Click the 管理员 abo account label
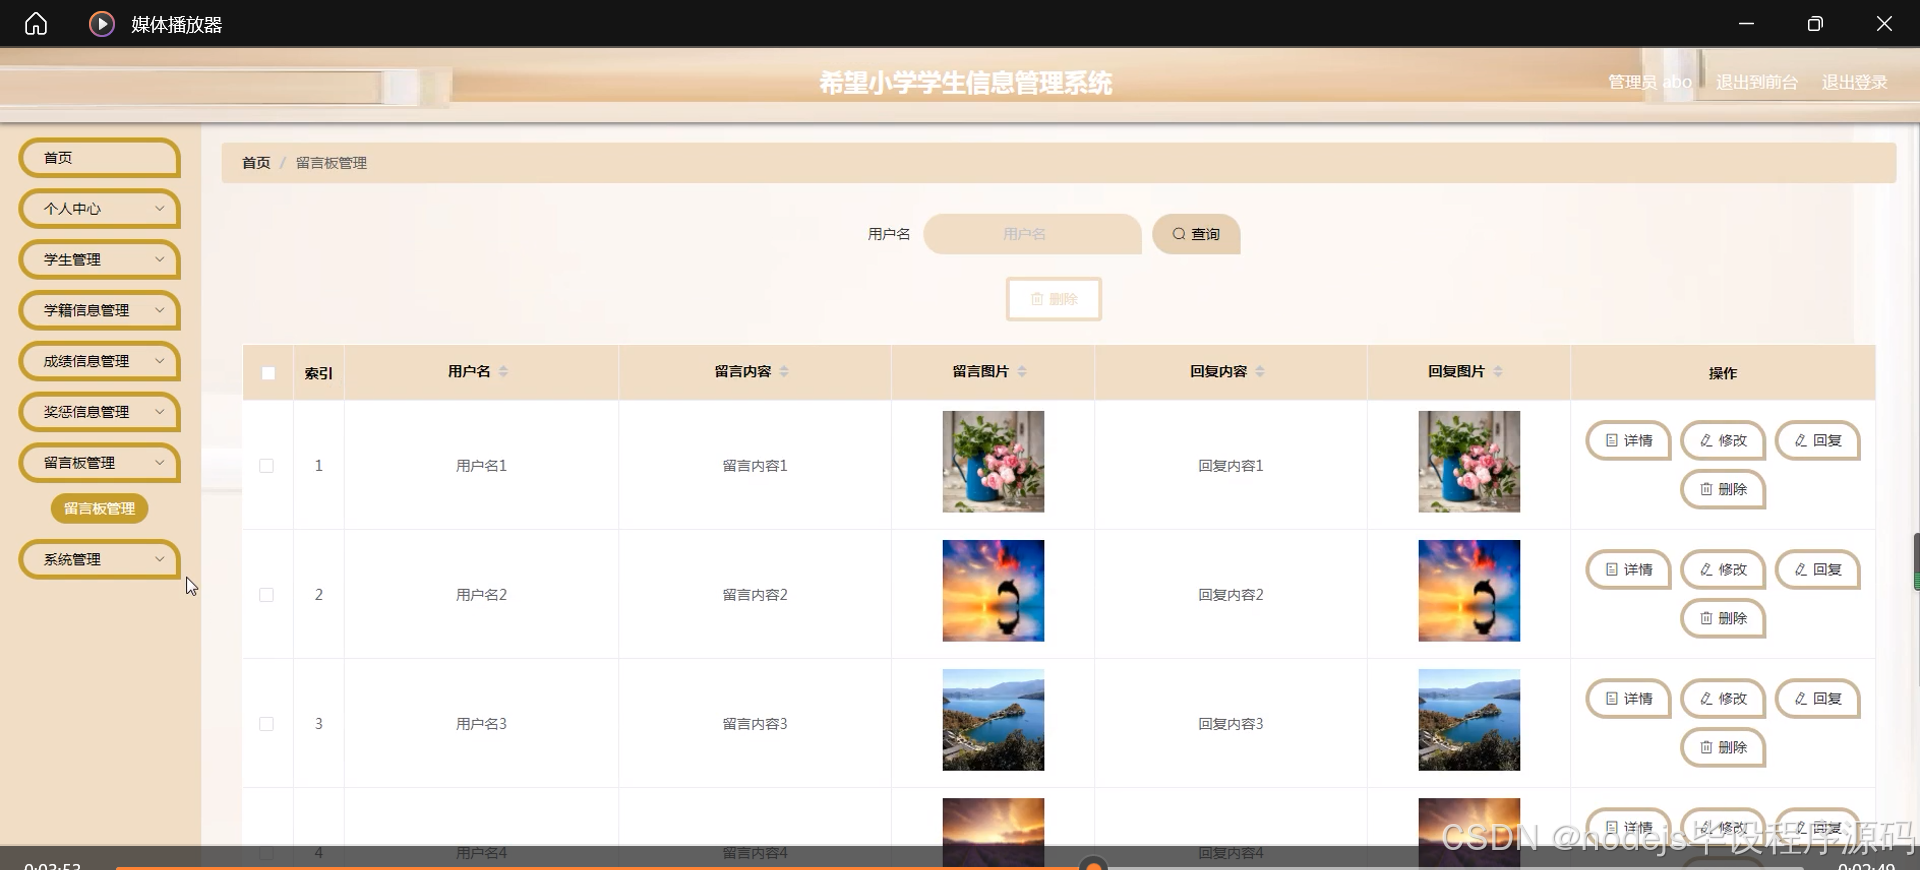The image size is (1920, 870). 1650,82
